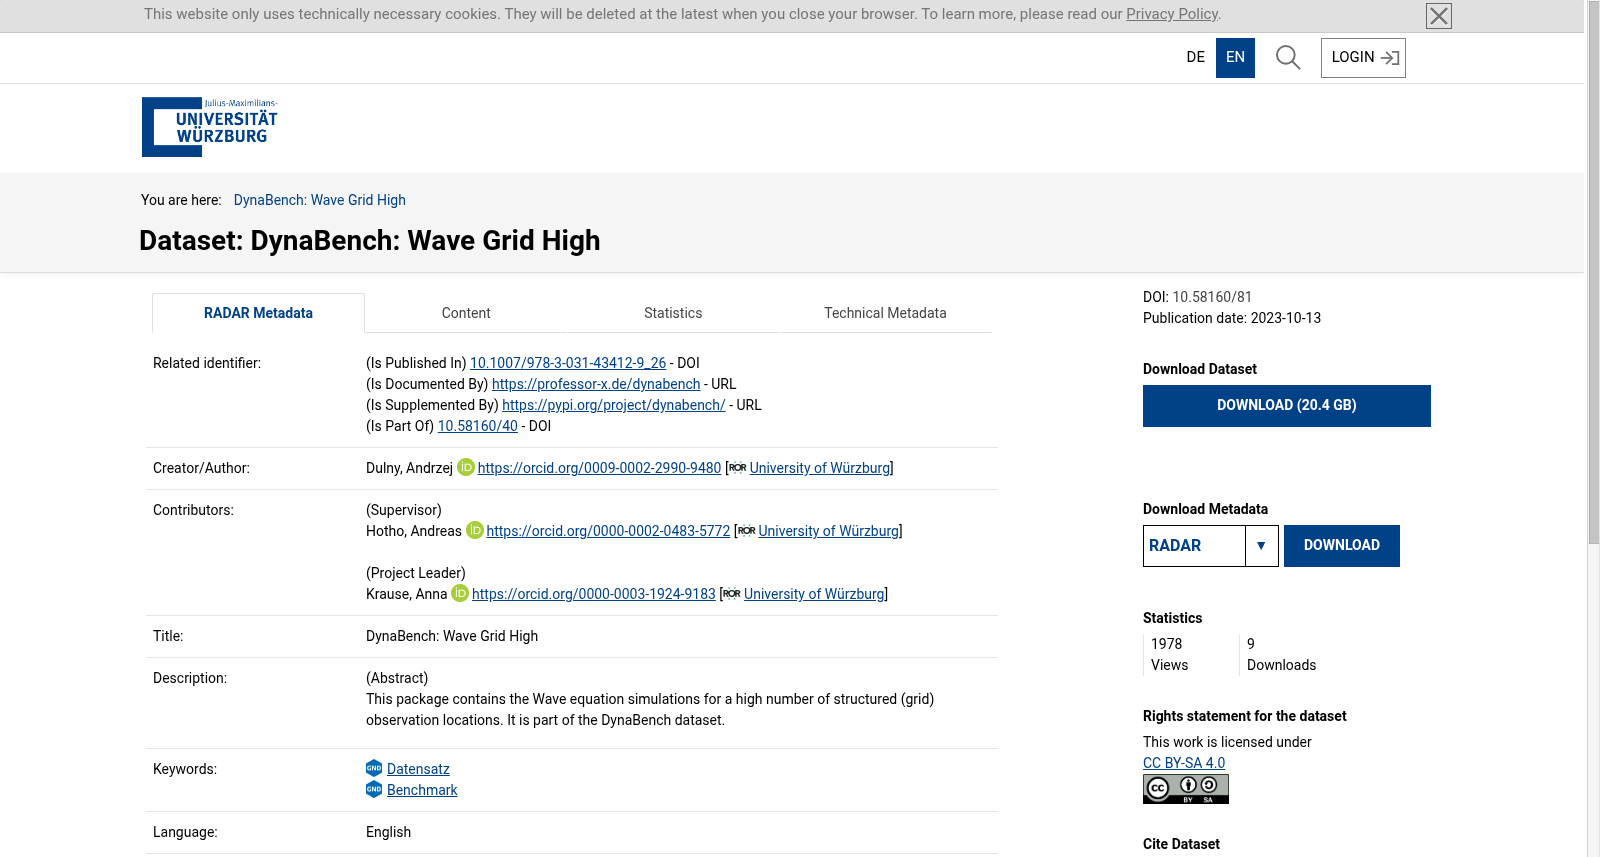This screenshot has width=1600, height=857.
Task: Click the metadata DOWNLOAD button
Action: click(x=1342, y=546)
